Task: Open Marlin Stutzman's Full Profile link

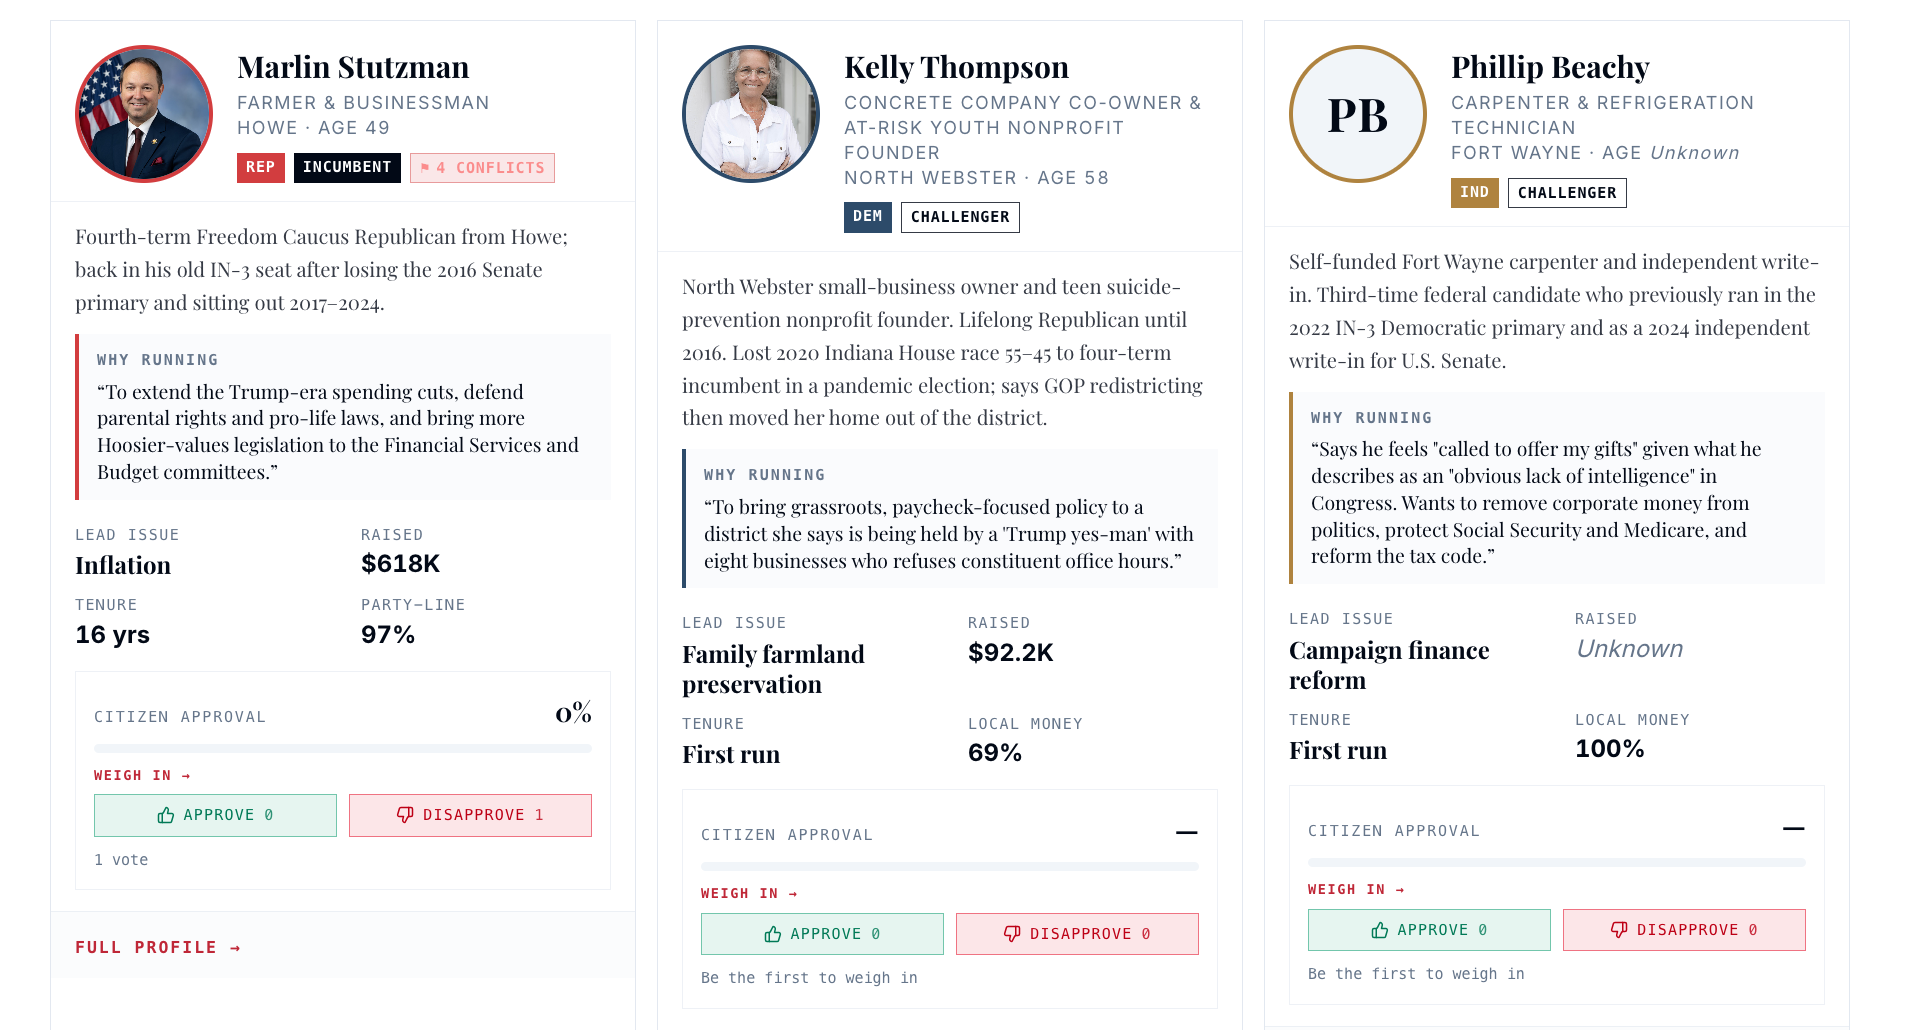Action: coord(158,948)
